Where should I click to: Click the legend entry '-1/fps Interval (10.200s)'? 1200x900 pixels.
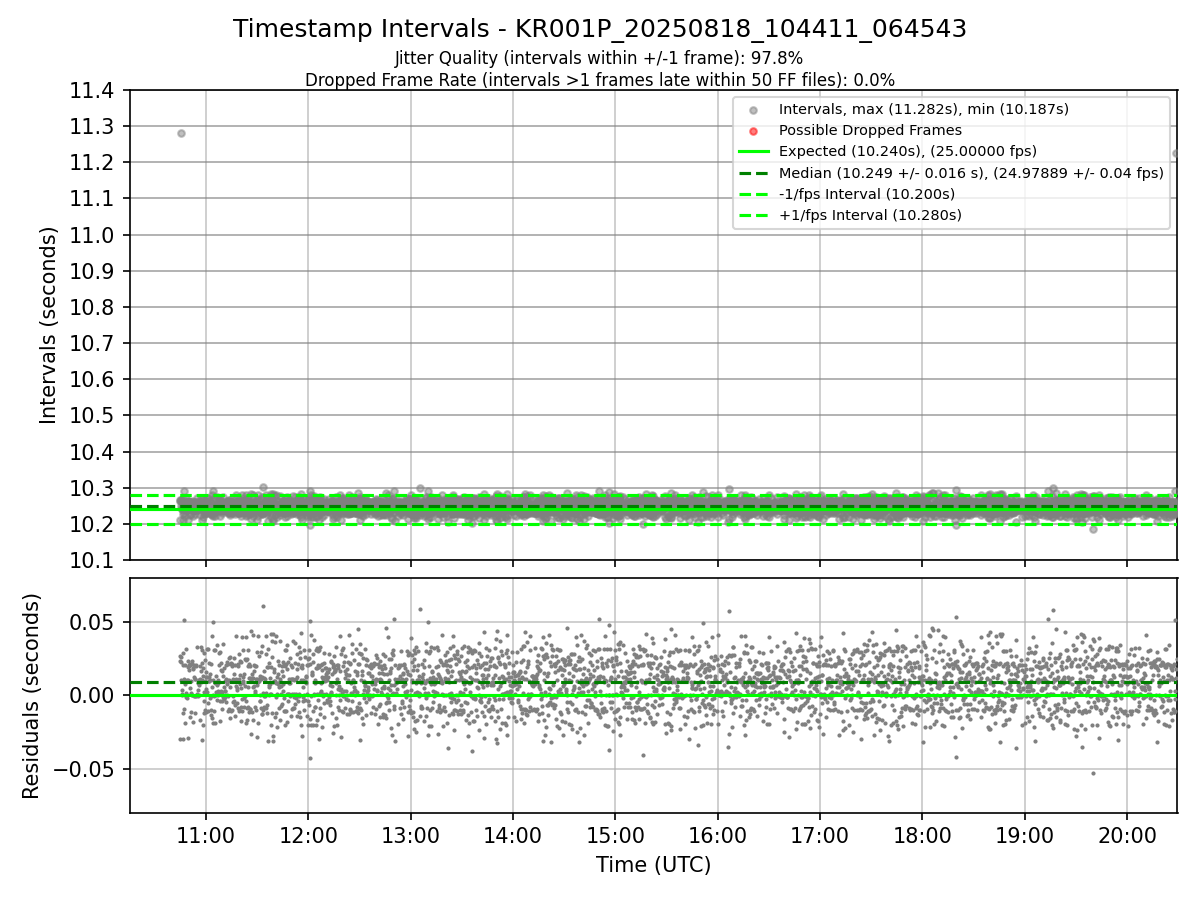click(x=867, y=194)
